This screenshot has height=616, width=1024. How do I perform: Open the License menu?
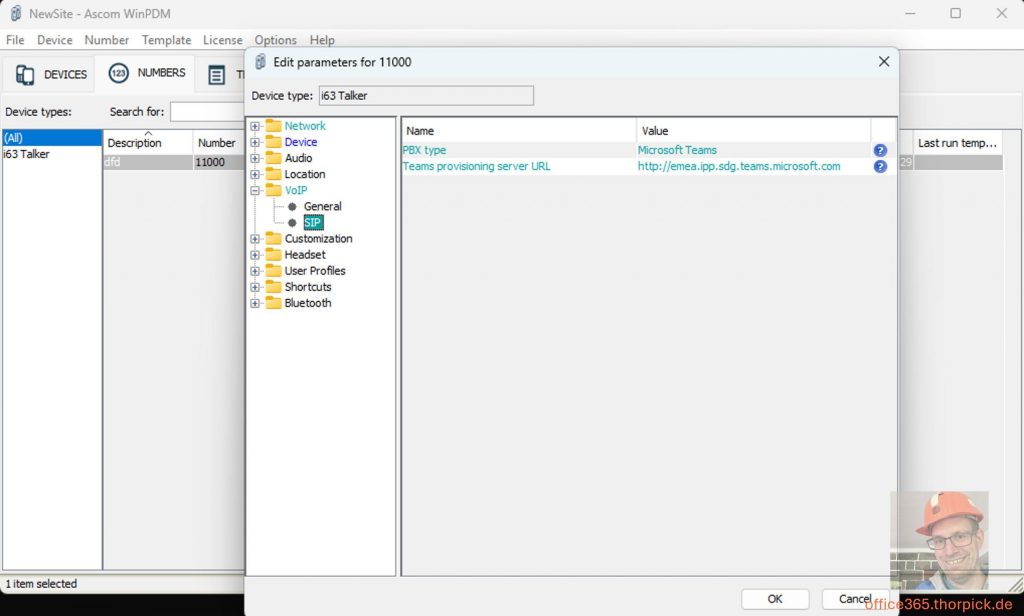pyautogui.click(x=222, y=40)
